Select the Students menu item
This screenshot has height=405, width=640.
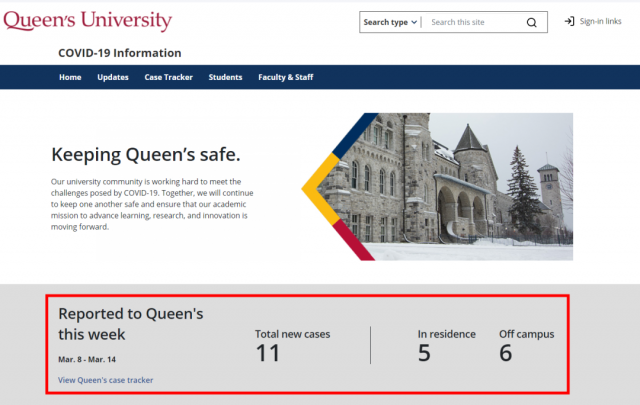(225, 77)
